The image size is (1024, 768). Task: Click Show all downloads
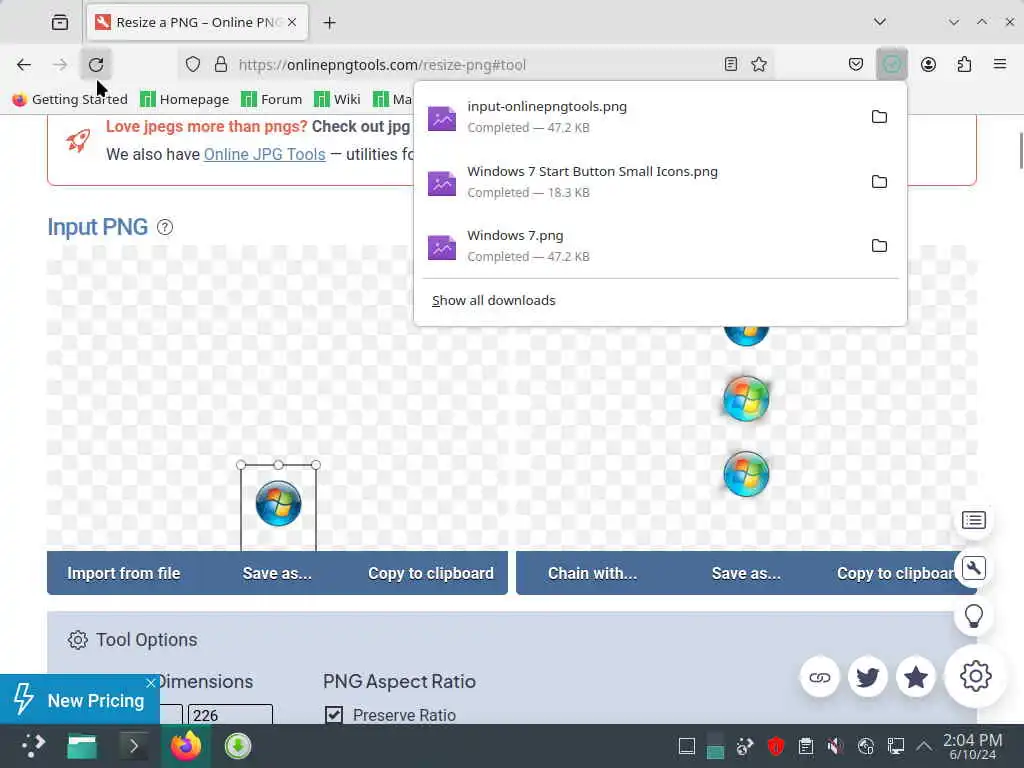[x=493, y=300]
